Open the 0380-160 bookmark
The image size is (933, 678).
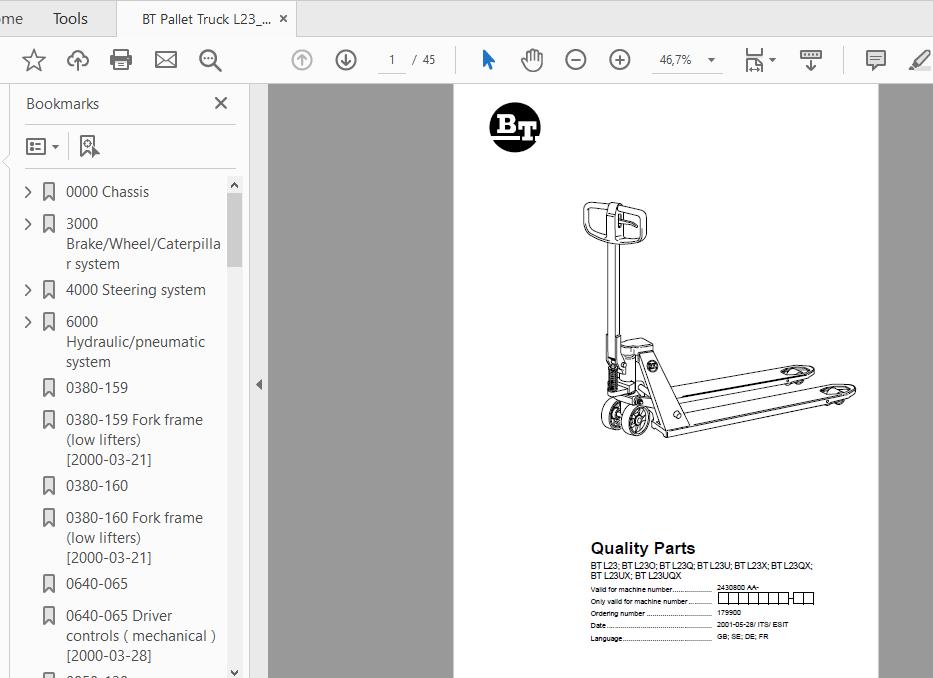click(97, 486)
